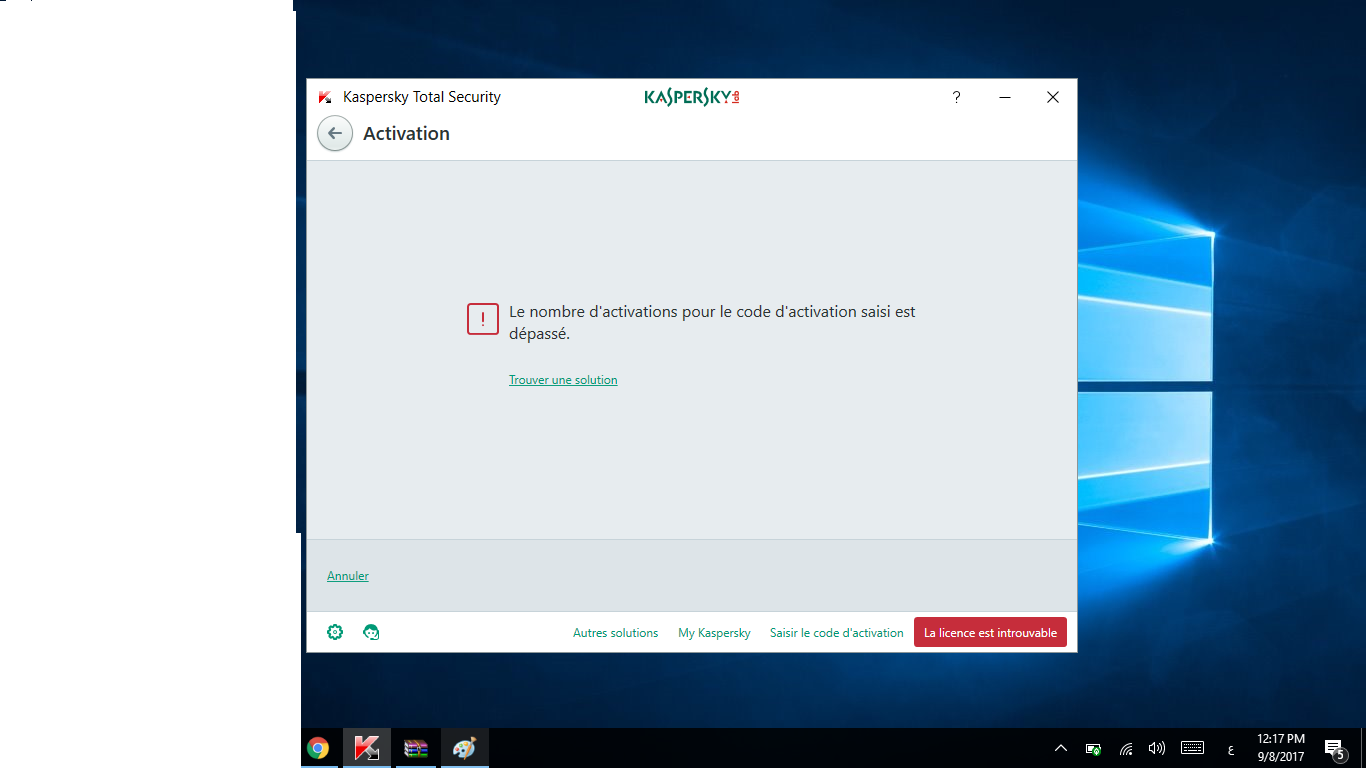Image resolution: width=1366 pixels, height=768 pixels.
Task: Minimize the Kaspersky Total Security window
Action: [x=1005, y=97]
